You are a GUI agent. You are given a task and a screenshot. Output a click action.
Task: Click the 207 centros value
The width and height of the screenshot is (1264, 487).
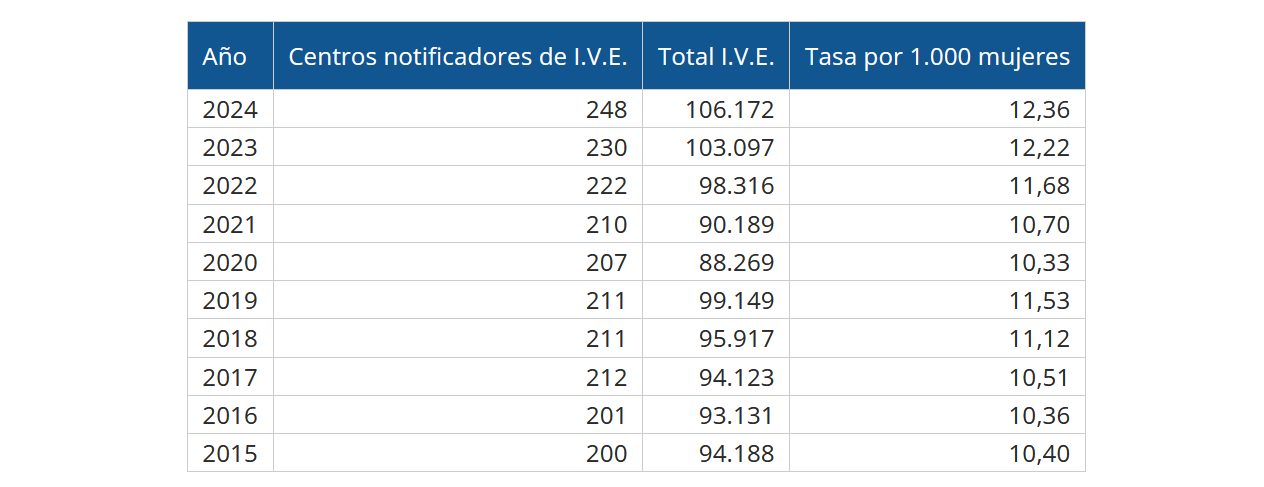coord(606,263)
